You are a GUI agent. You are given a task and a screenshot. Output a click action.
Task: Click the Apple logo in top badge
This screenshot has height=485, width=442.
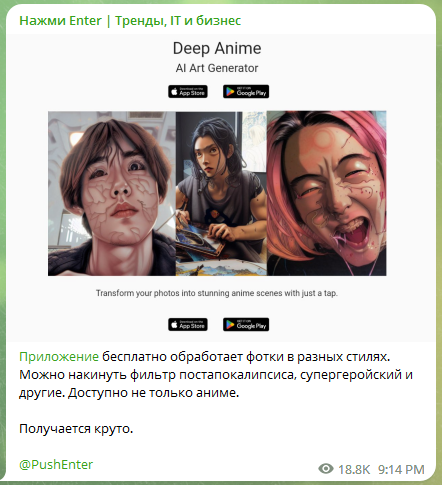174,91
